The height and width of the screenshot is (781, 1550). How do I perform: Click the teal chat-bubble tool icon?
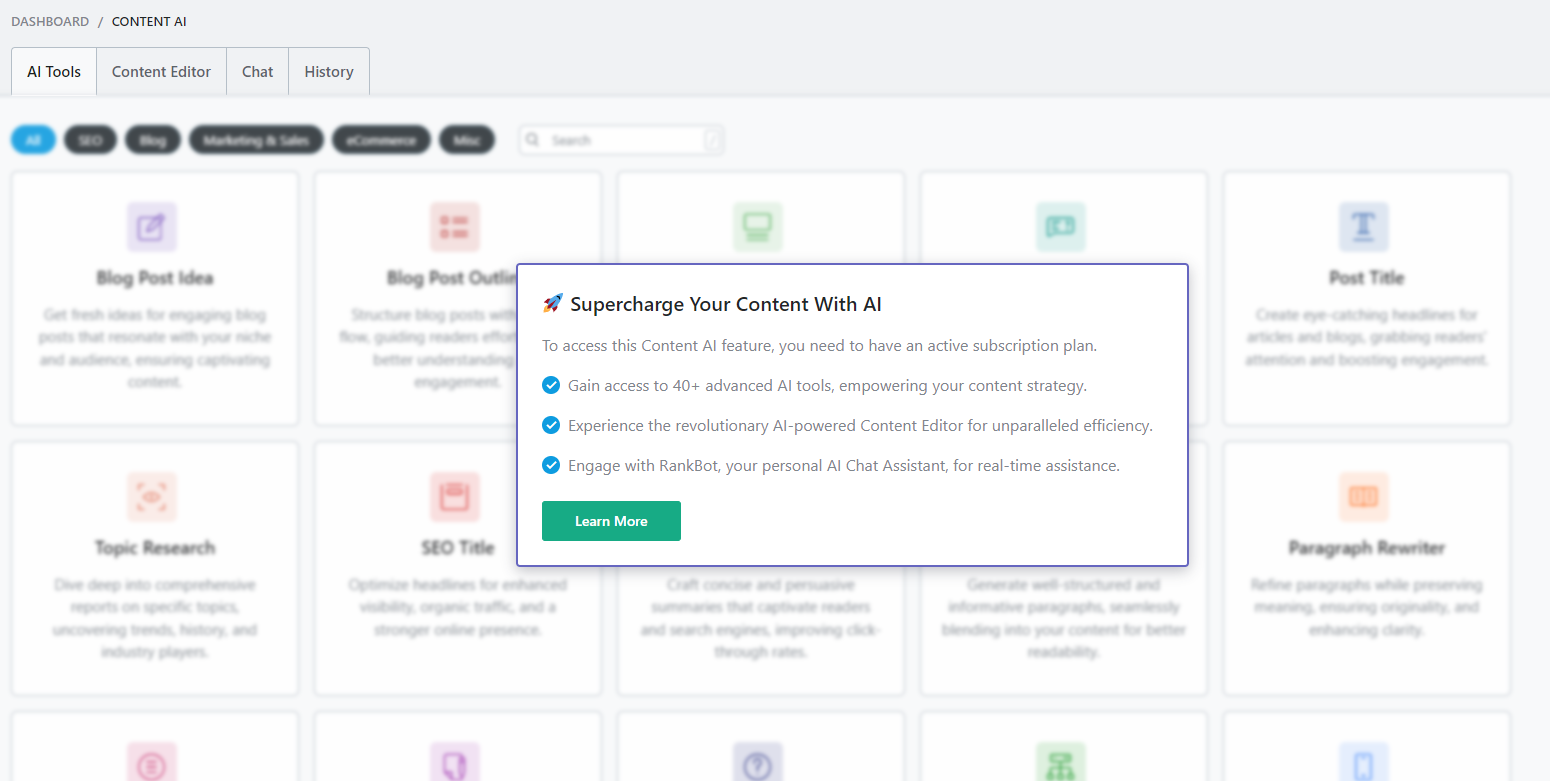click(1061, 227)
